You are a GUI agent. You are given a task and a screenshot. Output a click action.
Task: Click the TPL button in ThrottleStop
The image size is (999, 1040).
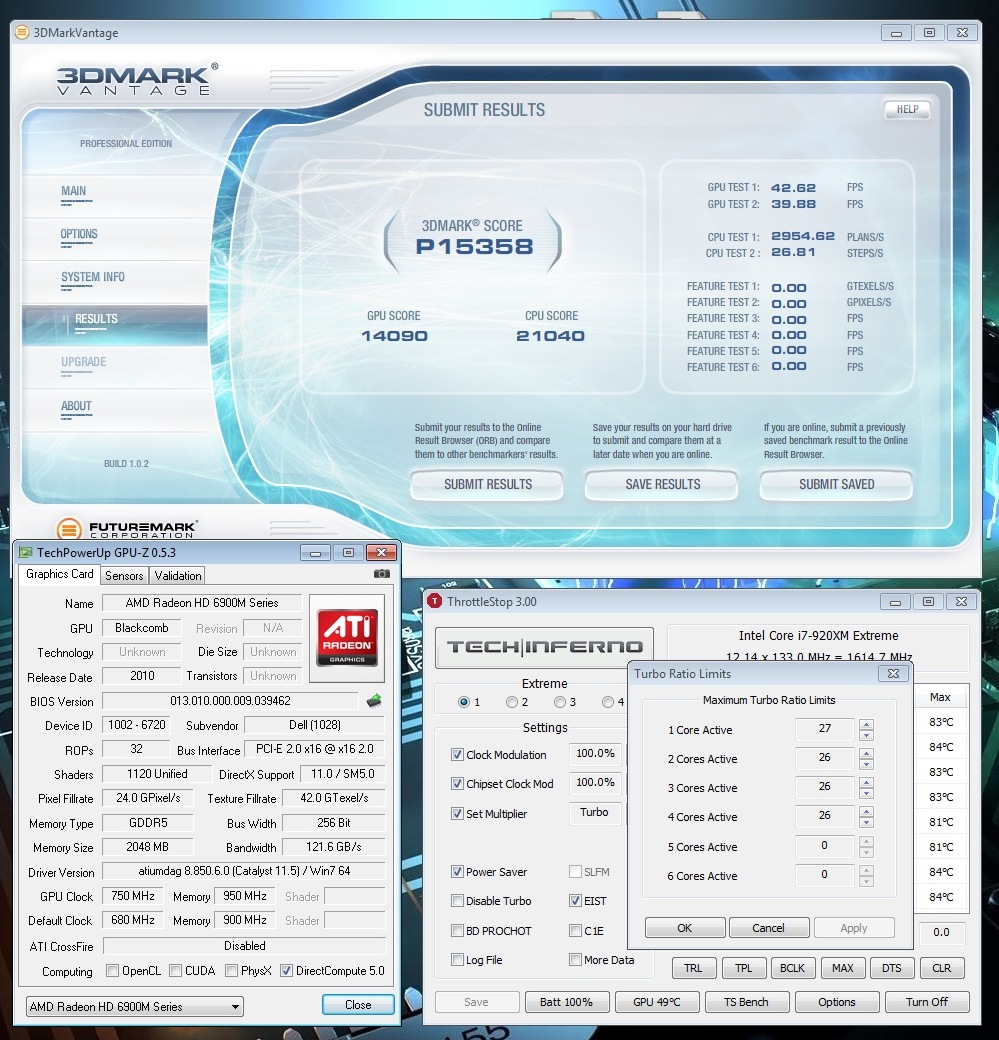click(x=744, y=968)
